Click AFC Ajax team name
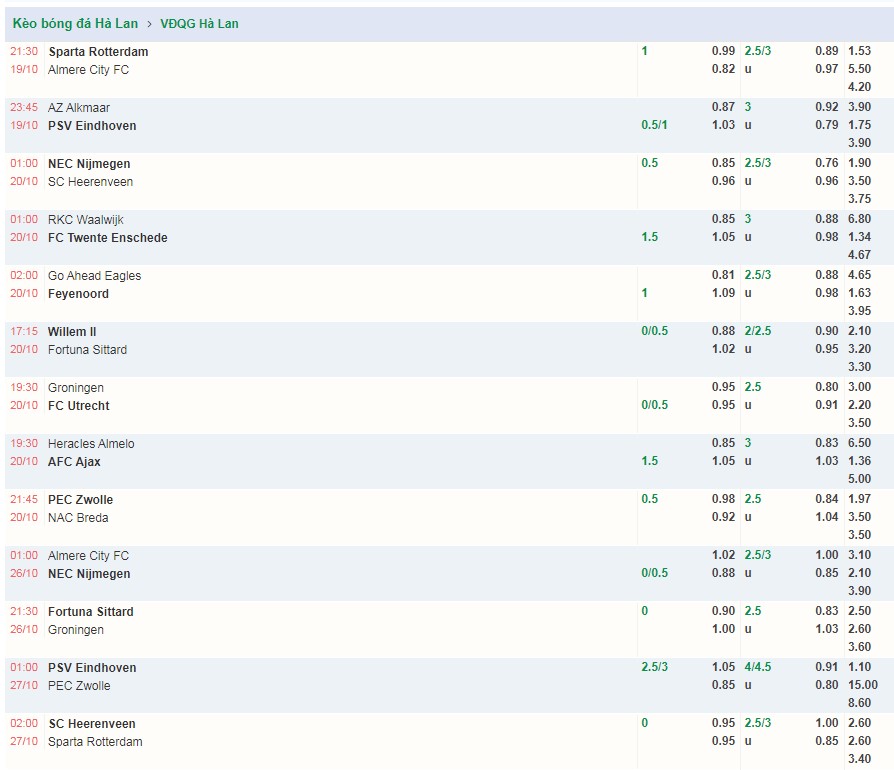Viewport: 894px width, 770px height. point(74,462)
